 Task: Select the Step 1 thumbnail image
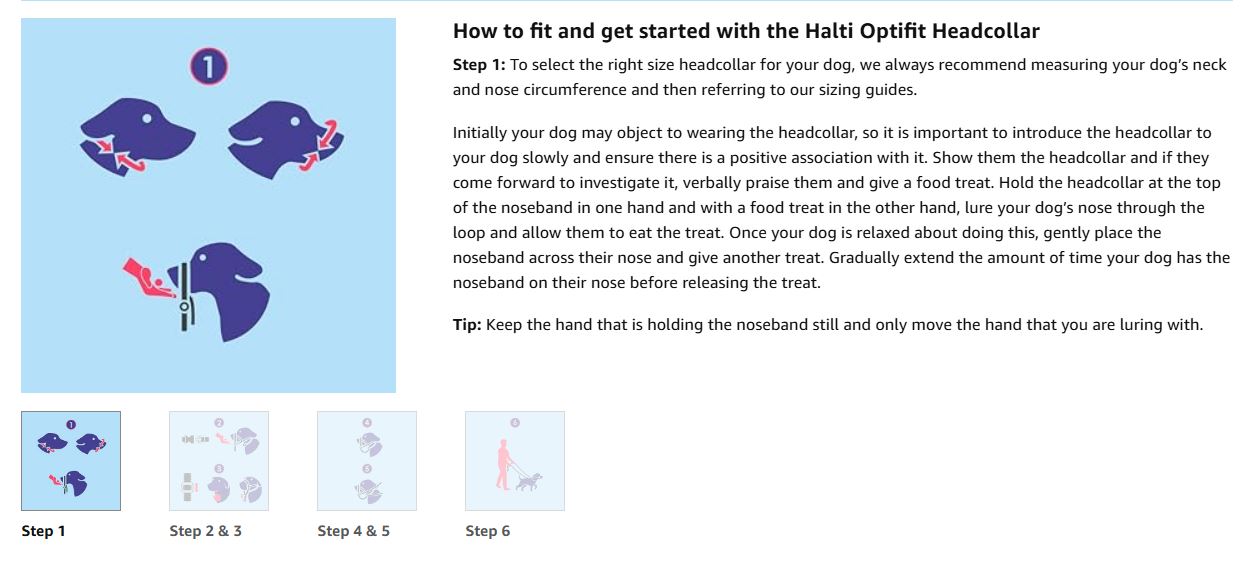[71, 461]
